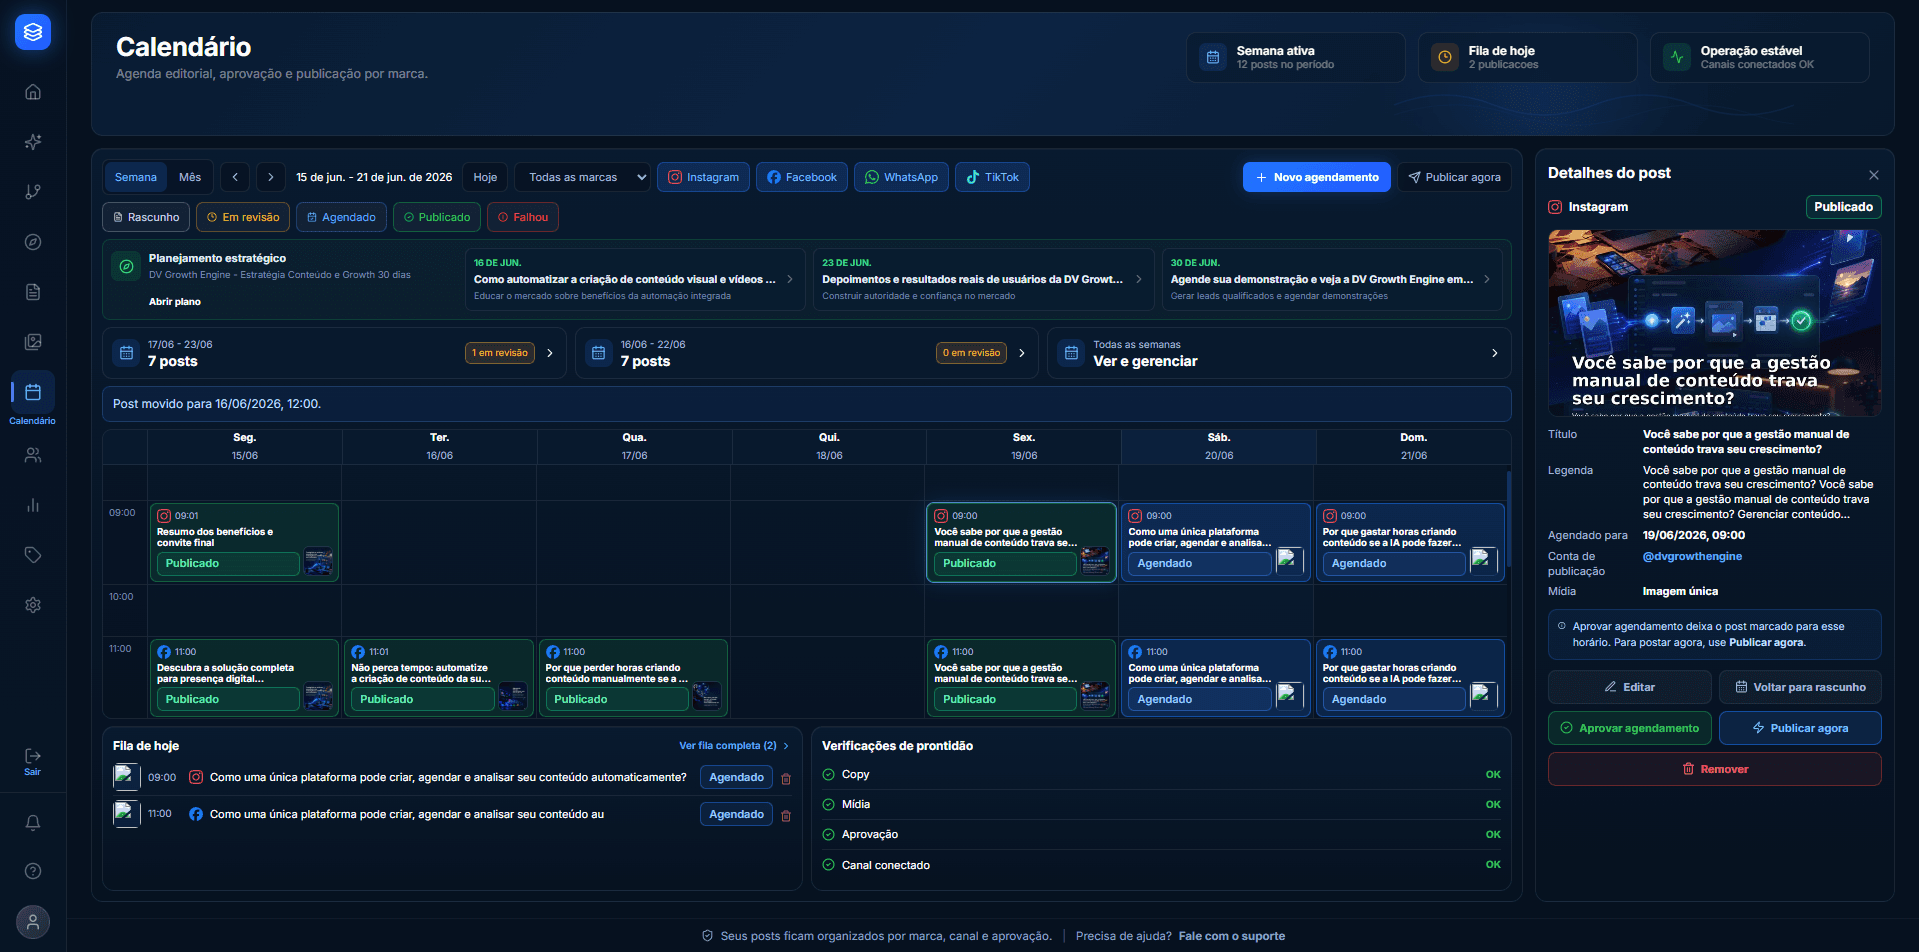
Task: Open the Todas as marcas dropdown
Action: (582, 177)
